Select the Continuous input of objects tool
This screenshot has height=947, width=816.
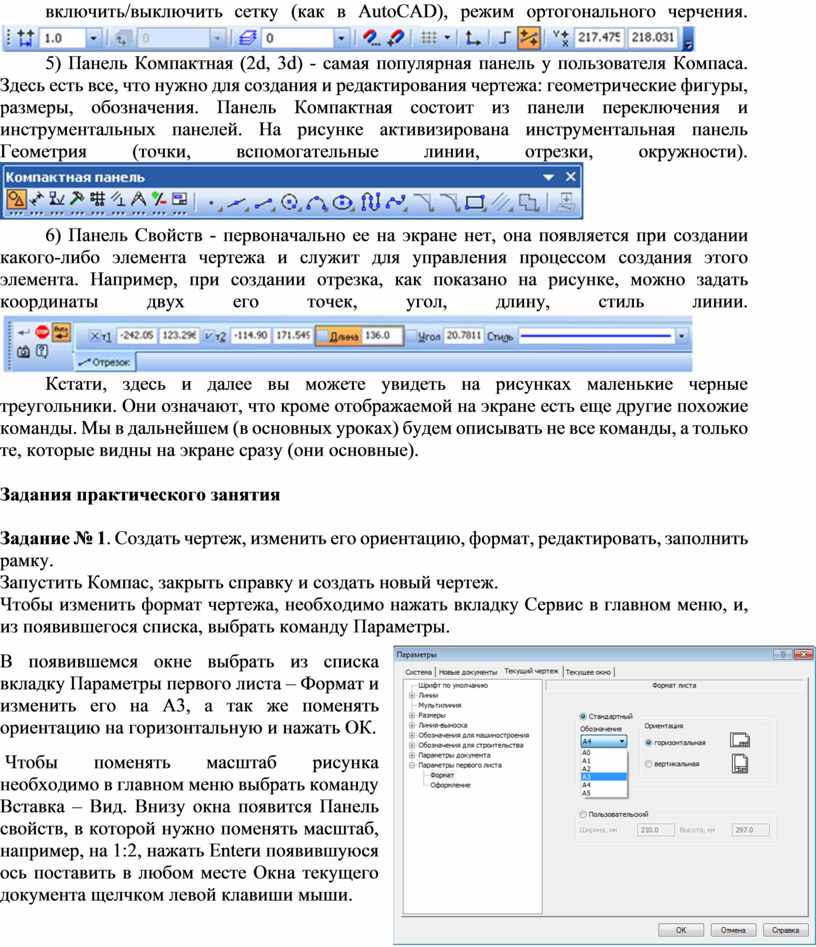tap(370, 202)
